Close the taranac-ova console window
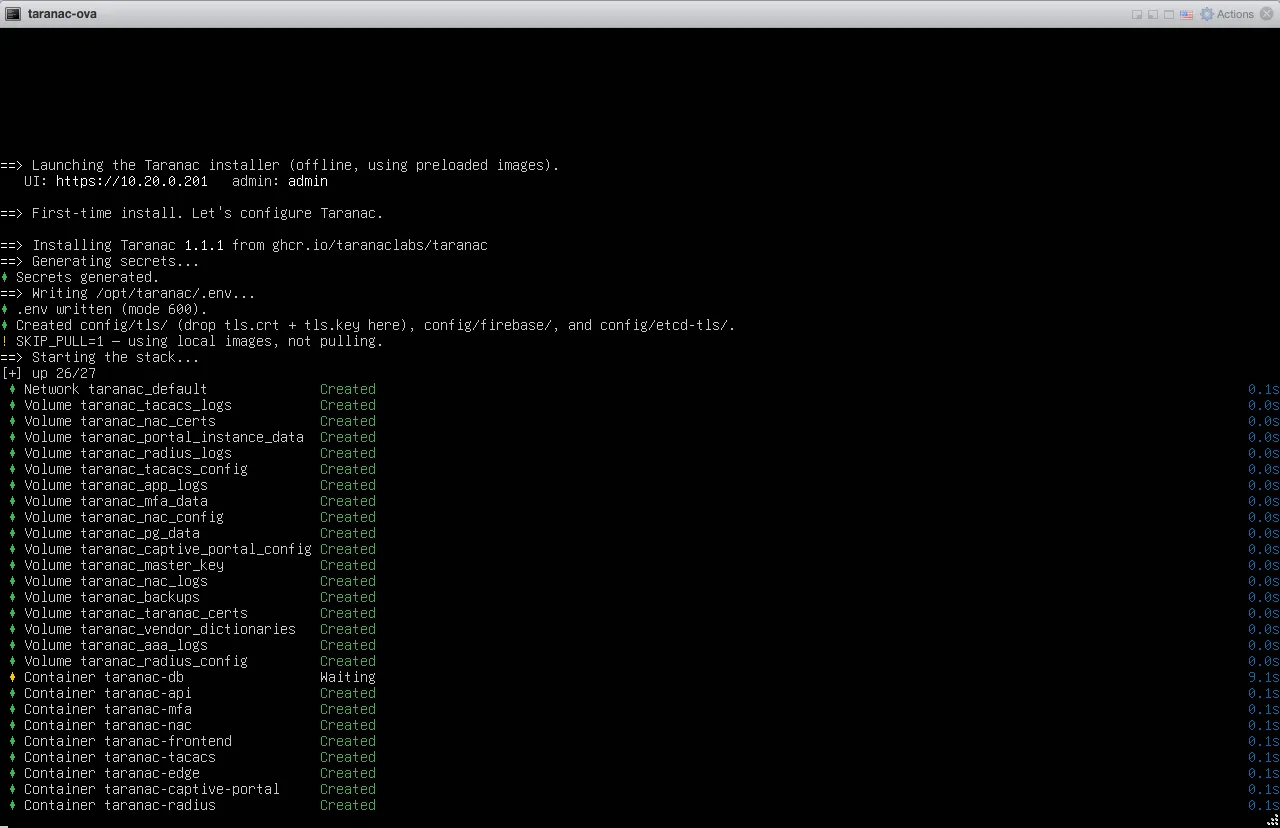The image size is (1280, 828). pos(1267,14)
